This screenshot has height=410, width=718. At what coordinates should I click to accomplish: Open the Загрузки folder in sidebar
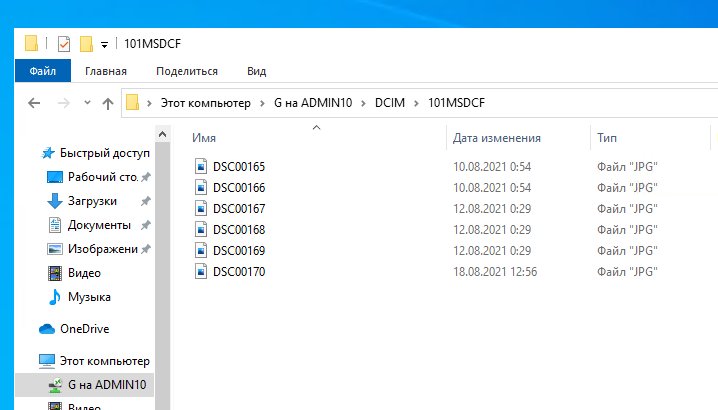click(91, 200)
